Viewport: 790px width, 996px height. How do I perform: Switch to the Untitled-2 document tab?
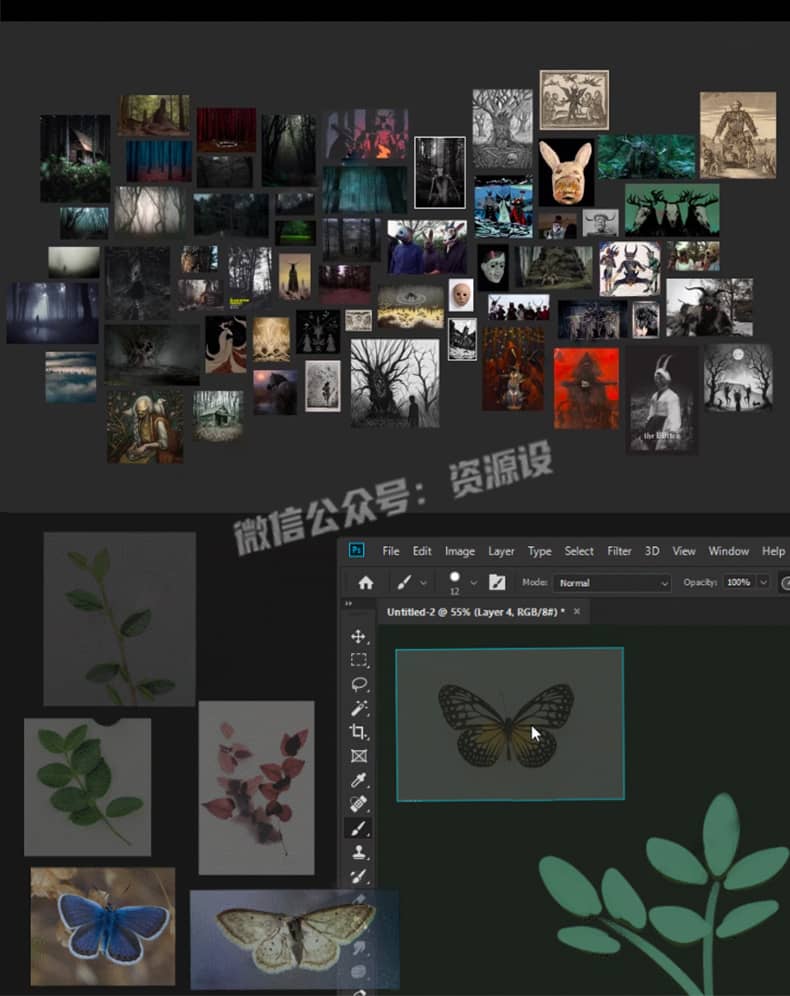click(x=476, y=612)
